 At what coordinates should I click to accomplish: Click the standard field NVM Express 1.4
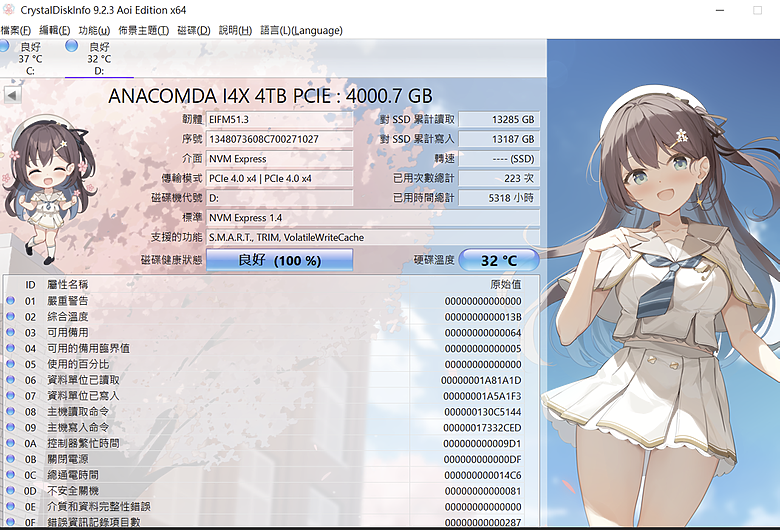[373, 217]
